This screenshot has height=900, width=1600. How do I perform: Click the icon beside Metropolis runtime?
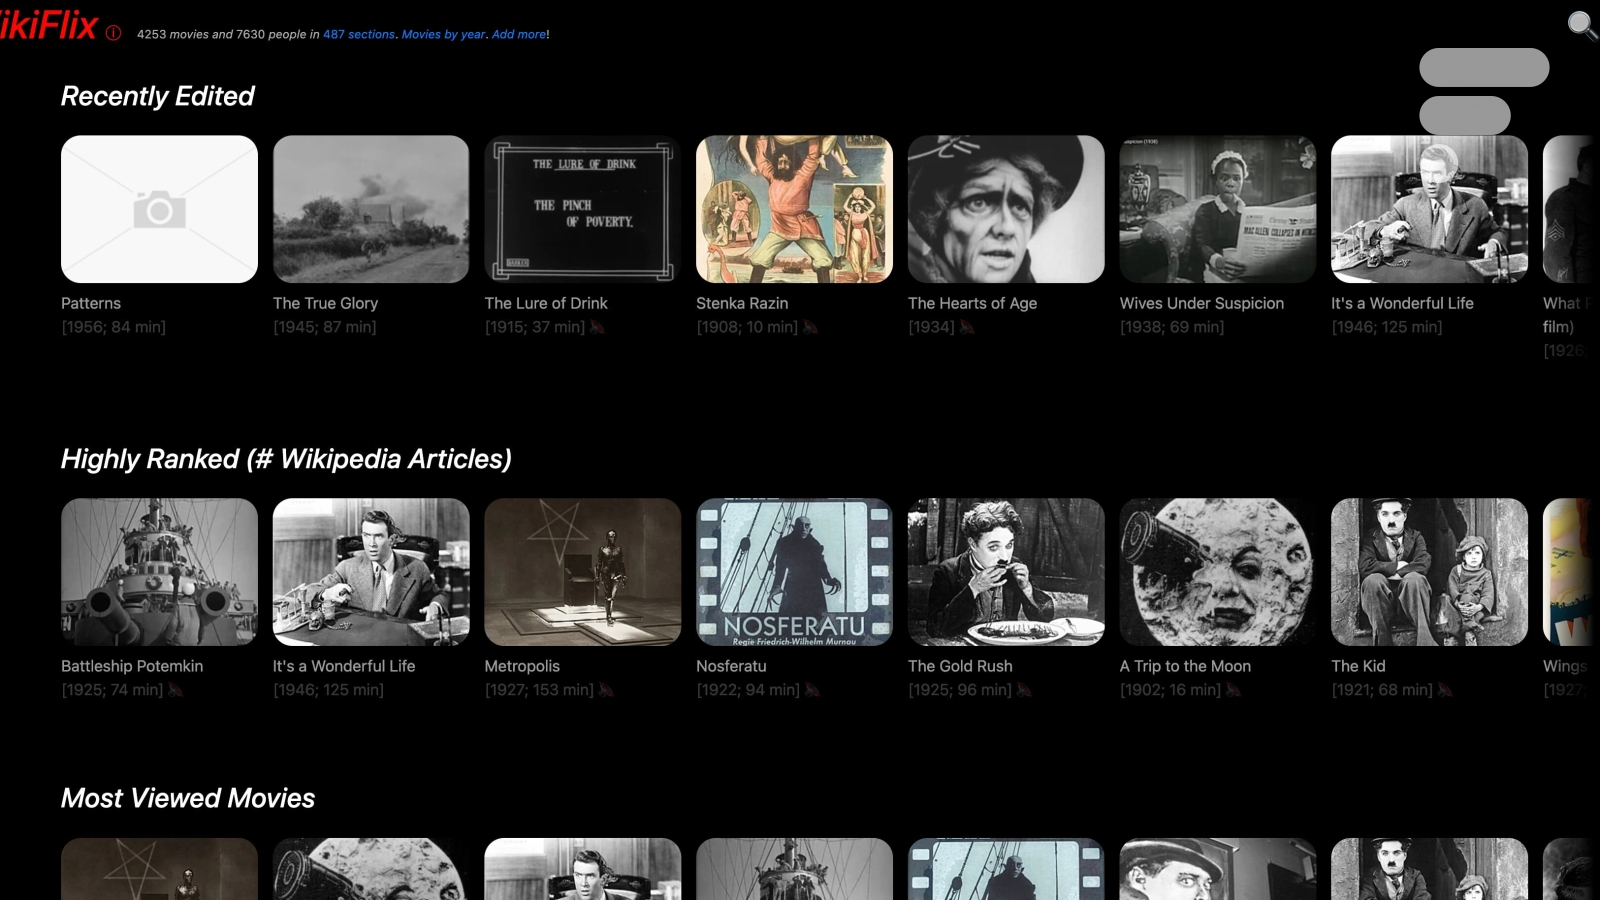[x=606, y=690]
